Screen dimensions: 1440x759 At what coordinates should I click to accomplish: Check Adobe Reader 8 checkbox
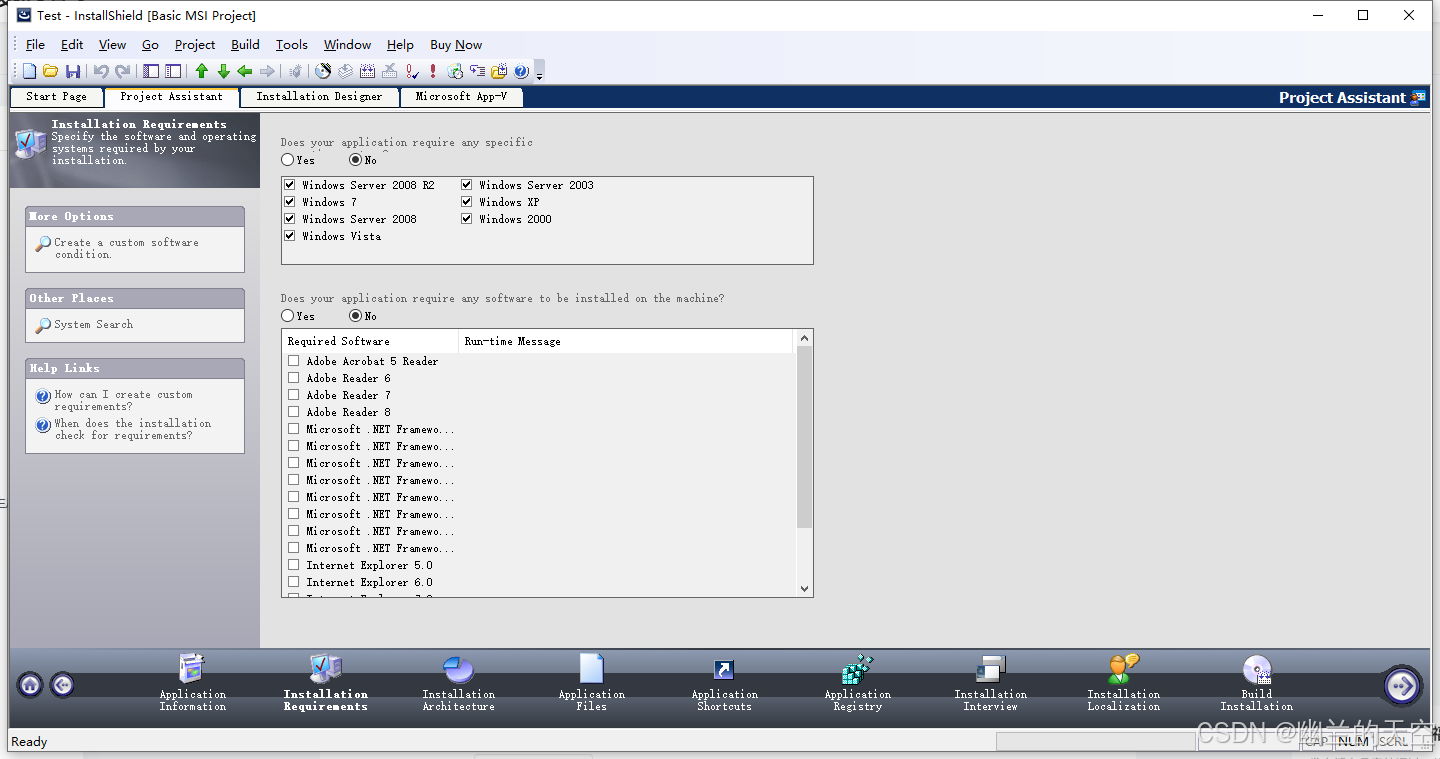[294, 412]
